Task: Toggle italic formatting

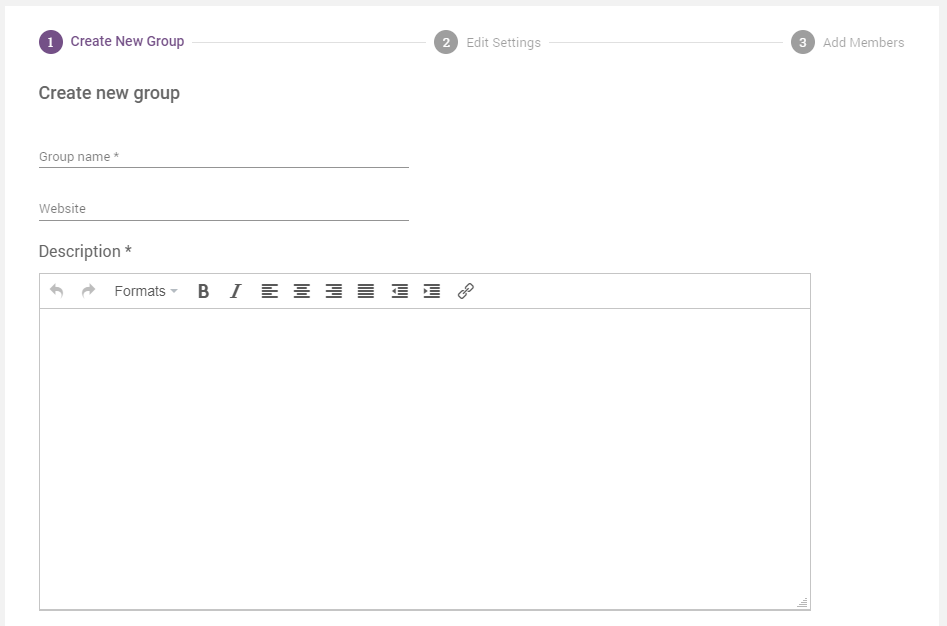Action: [x=236, y=291]
